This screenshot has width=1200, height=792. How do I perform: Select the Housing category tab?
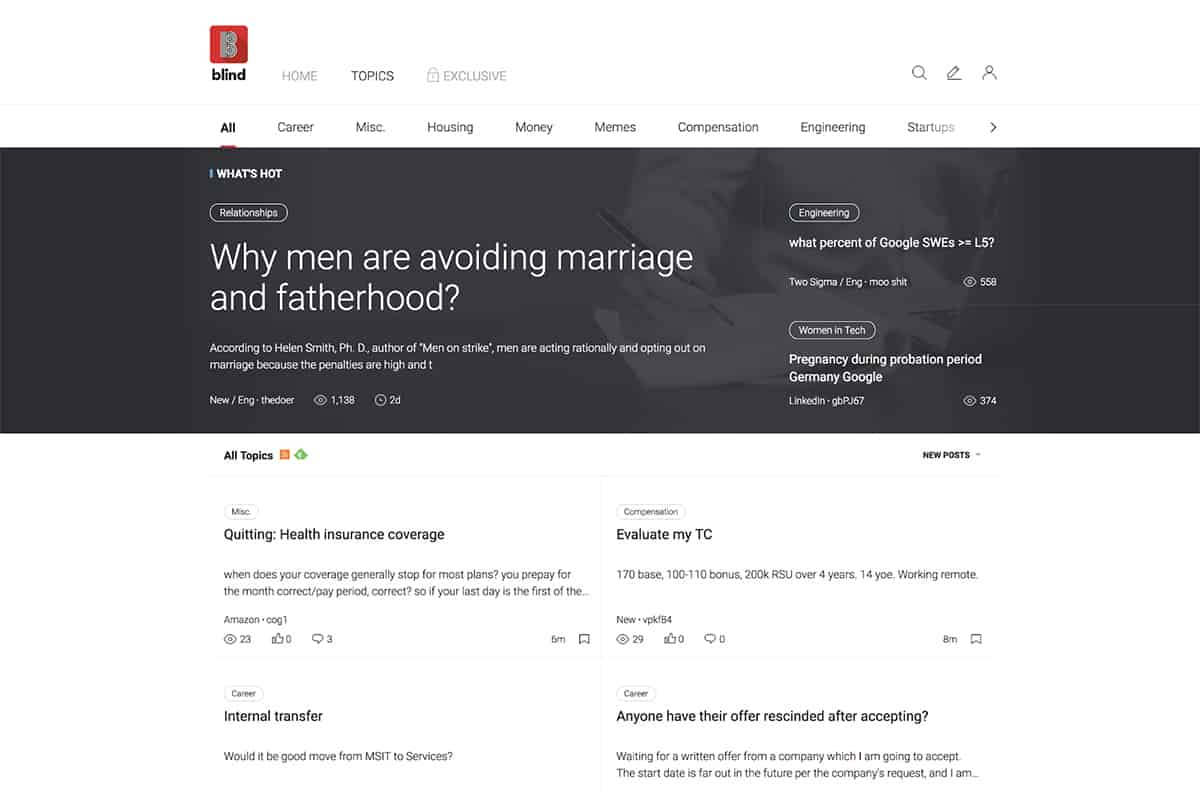(450, 127)
